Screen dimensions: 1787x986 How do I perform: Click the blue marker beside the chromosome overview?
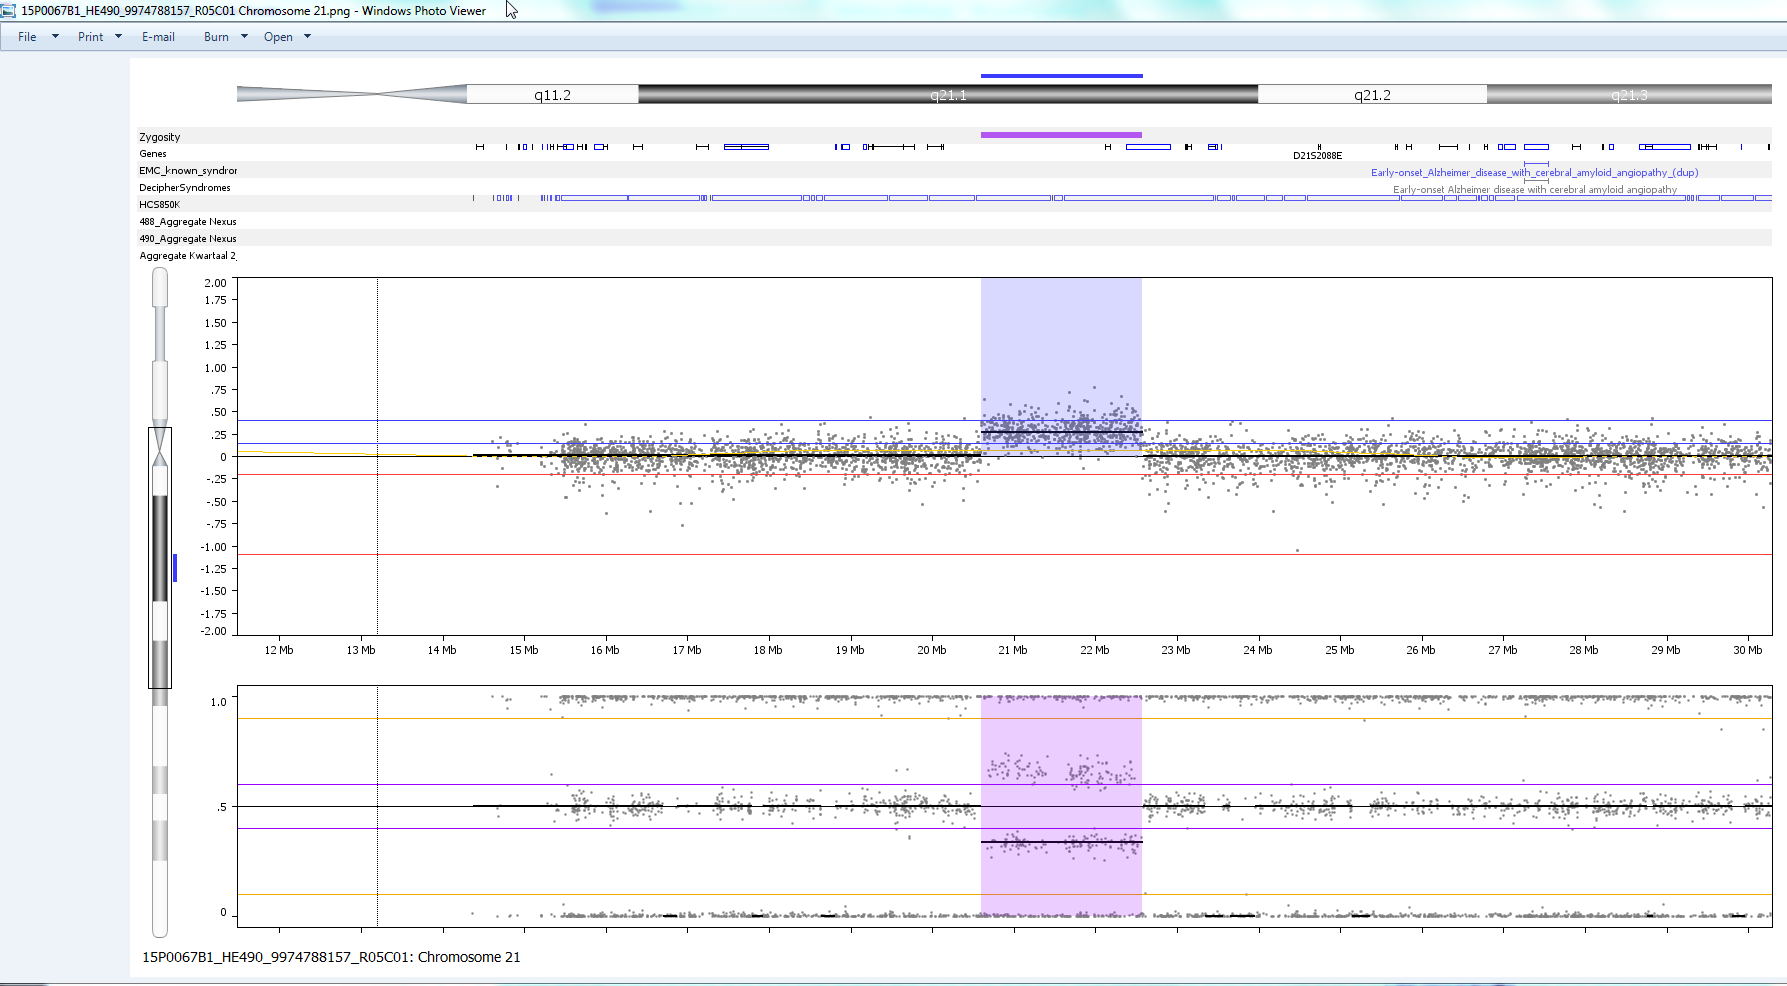[175, 568]
